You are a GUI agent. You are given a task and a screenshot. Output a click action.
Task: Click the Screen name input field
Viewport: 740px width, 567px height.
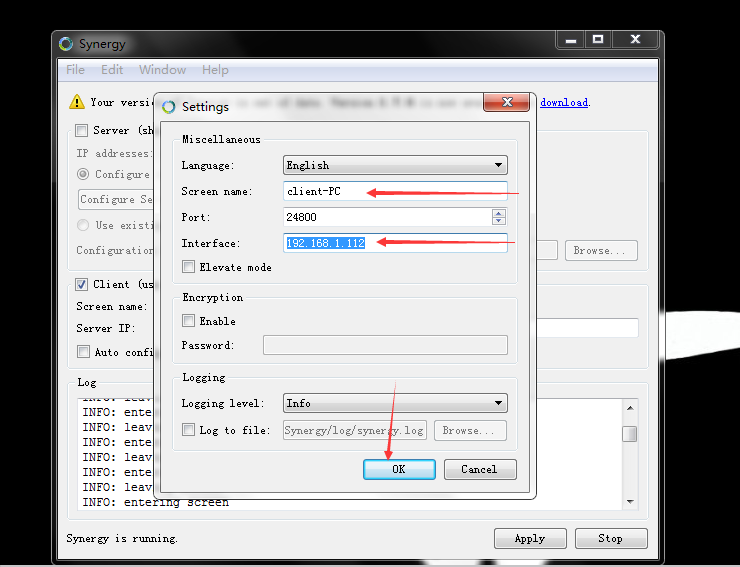point(395,191)
